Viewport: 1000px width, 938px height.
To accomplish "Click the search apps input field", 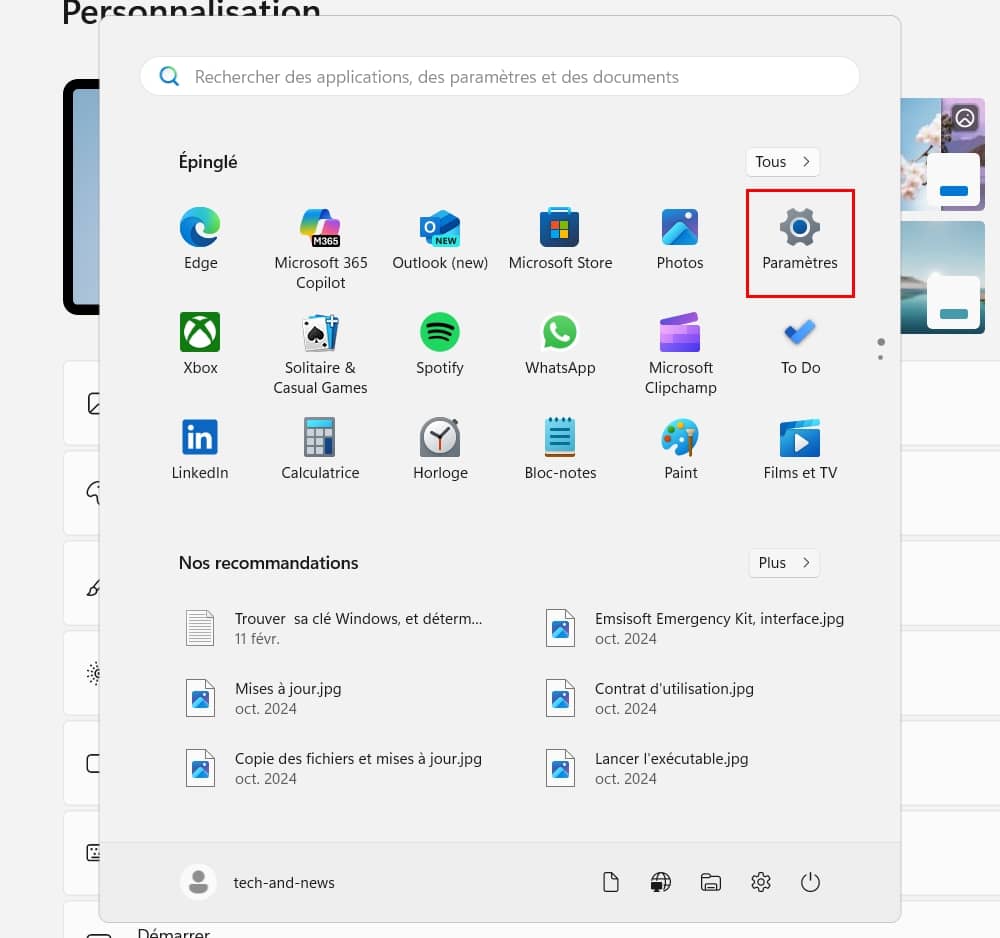I will coord(500,77).
